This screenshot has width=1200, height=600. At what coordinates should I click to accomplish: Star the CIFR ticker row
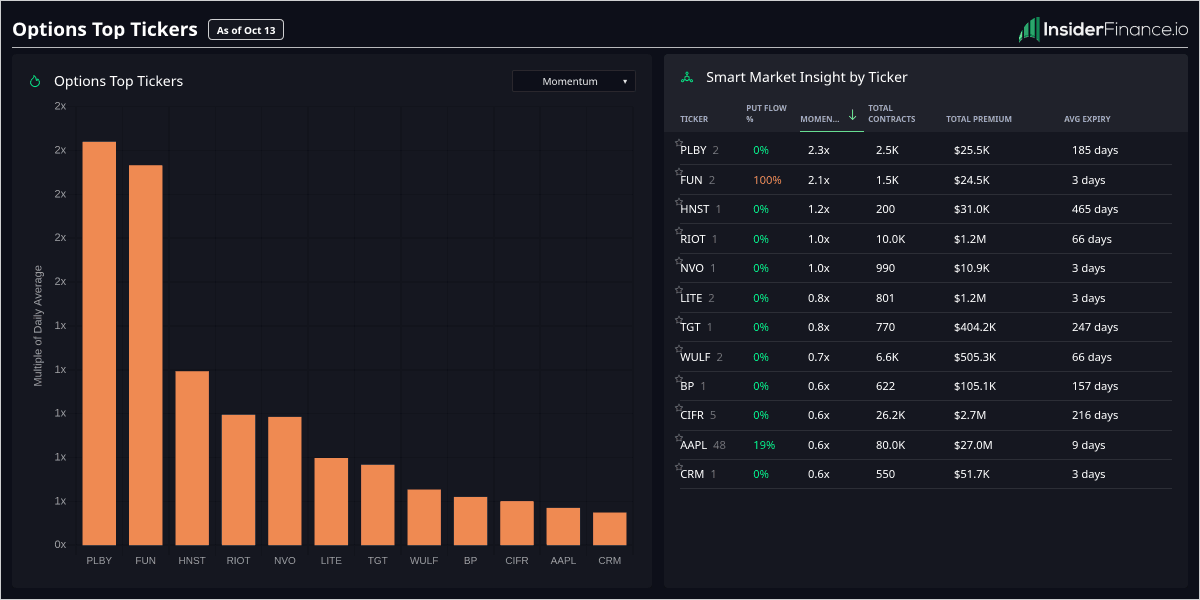coord(679,408)
